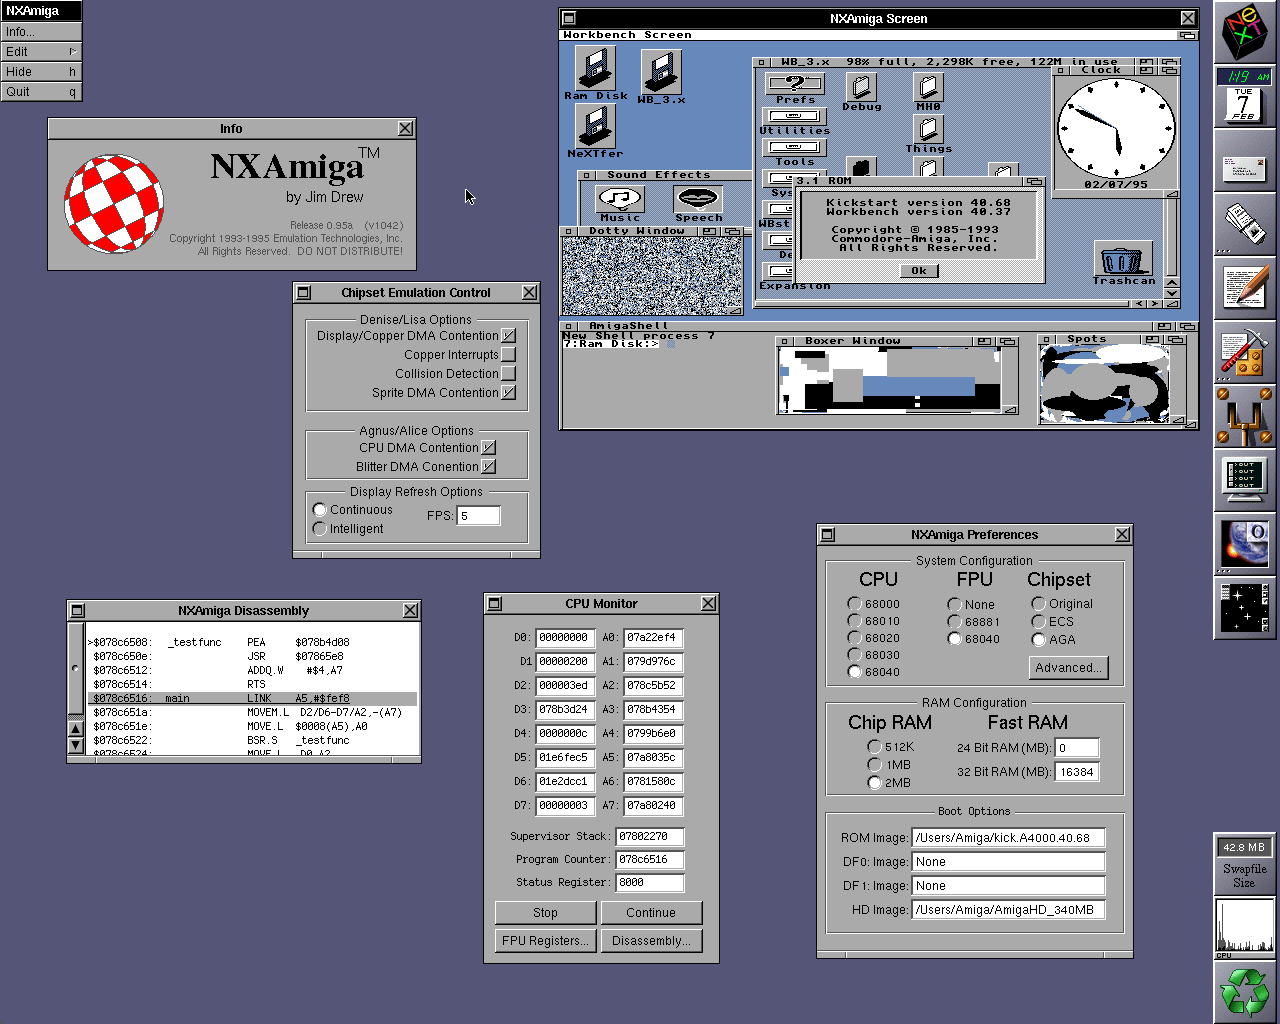1280x1024 pixels.
Task: Click the Continue button in CPU Monitor
Action: (x=652, y=913)
